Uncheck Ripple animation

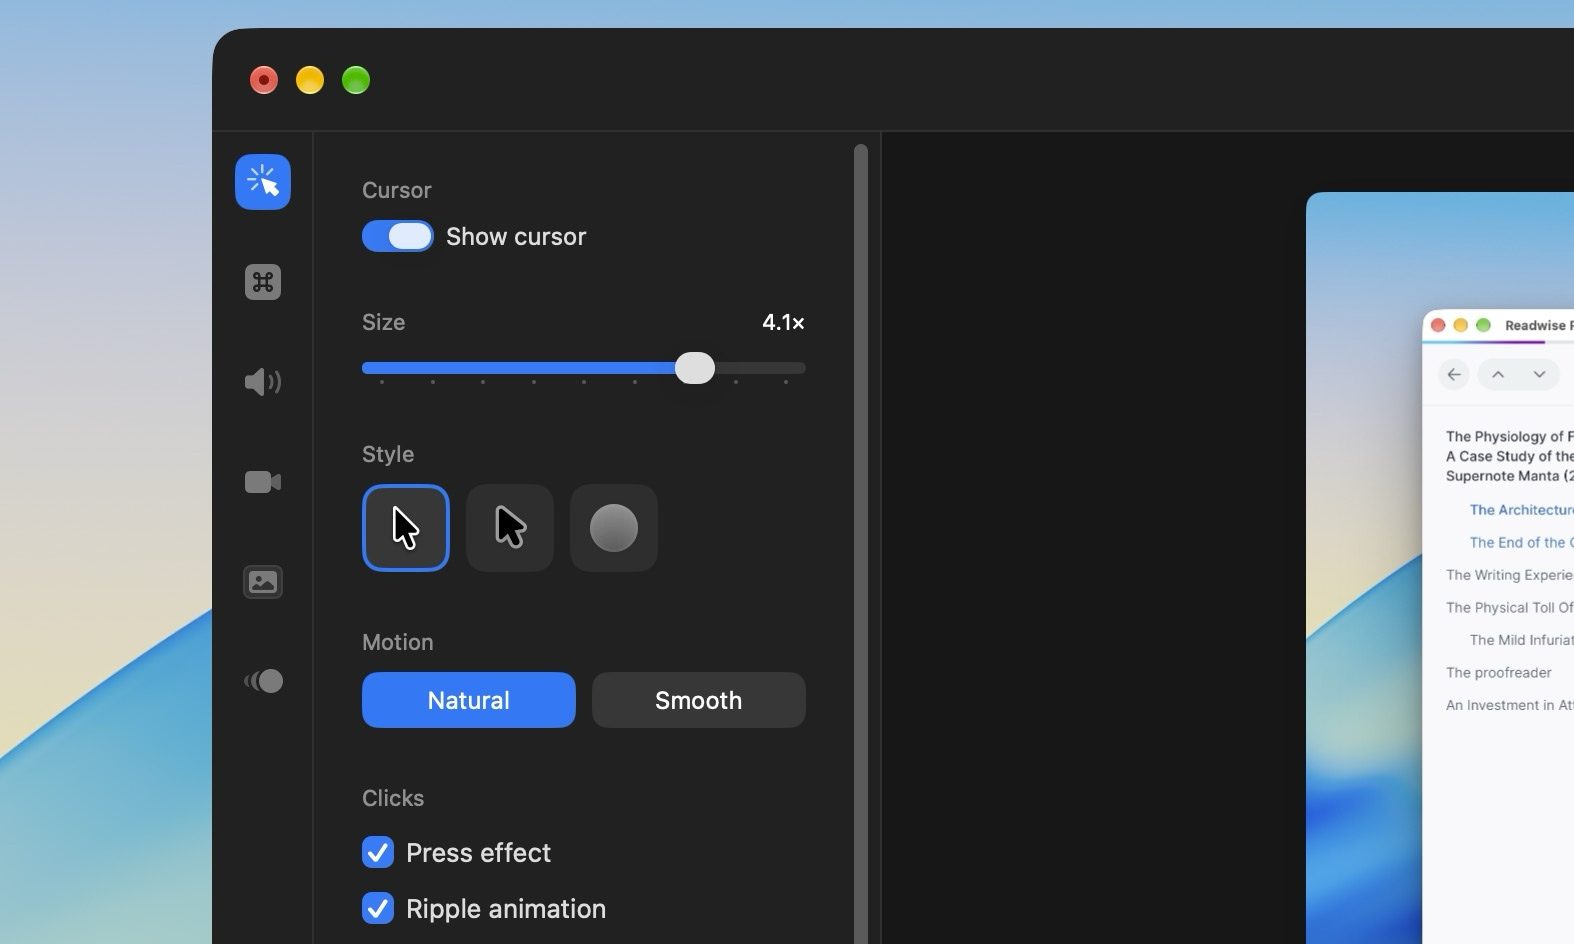click(x=378, y=908)
